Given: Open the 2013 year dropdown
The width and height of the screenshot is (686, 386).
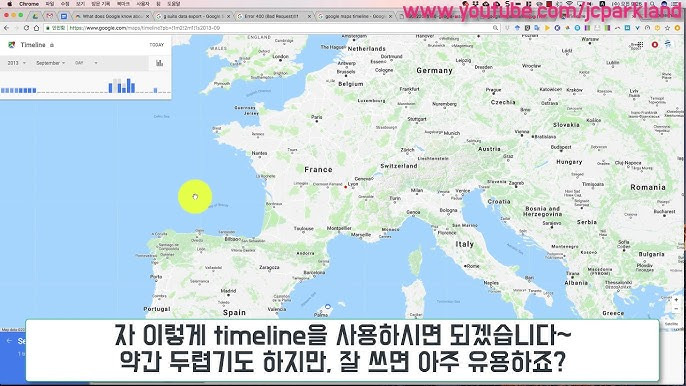Looking at the screenshot, I should pos(17,63).
